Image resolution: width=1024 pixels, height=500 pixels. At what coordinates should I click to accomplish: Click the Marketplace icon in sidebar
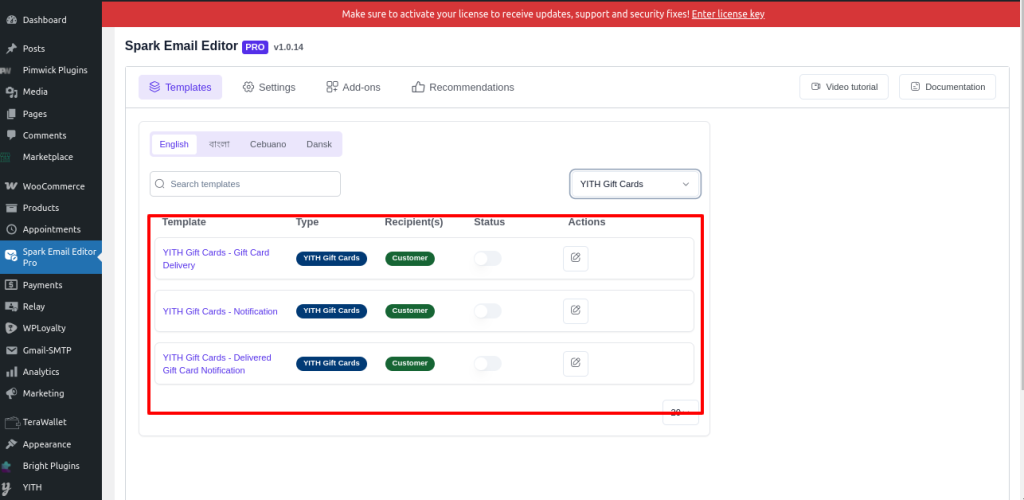(x=6, y=157)
